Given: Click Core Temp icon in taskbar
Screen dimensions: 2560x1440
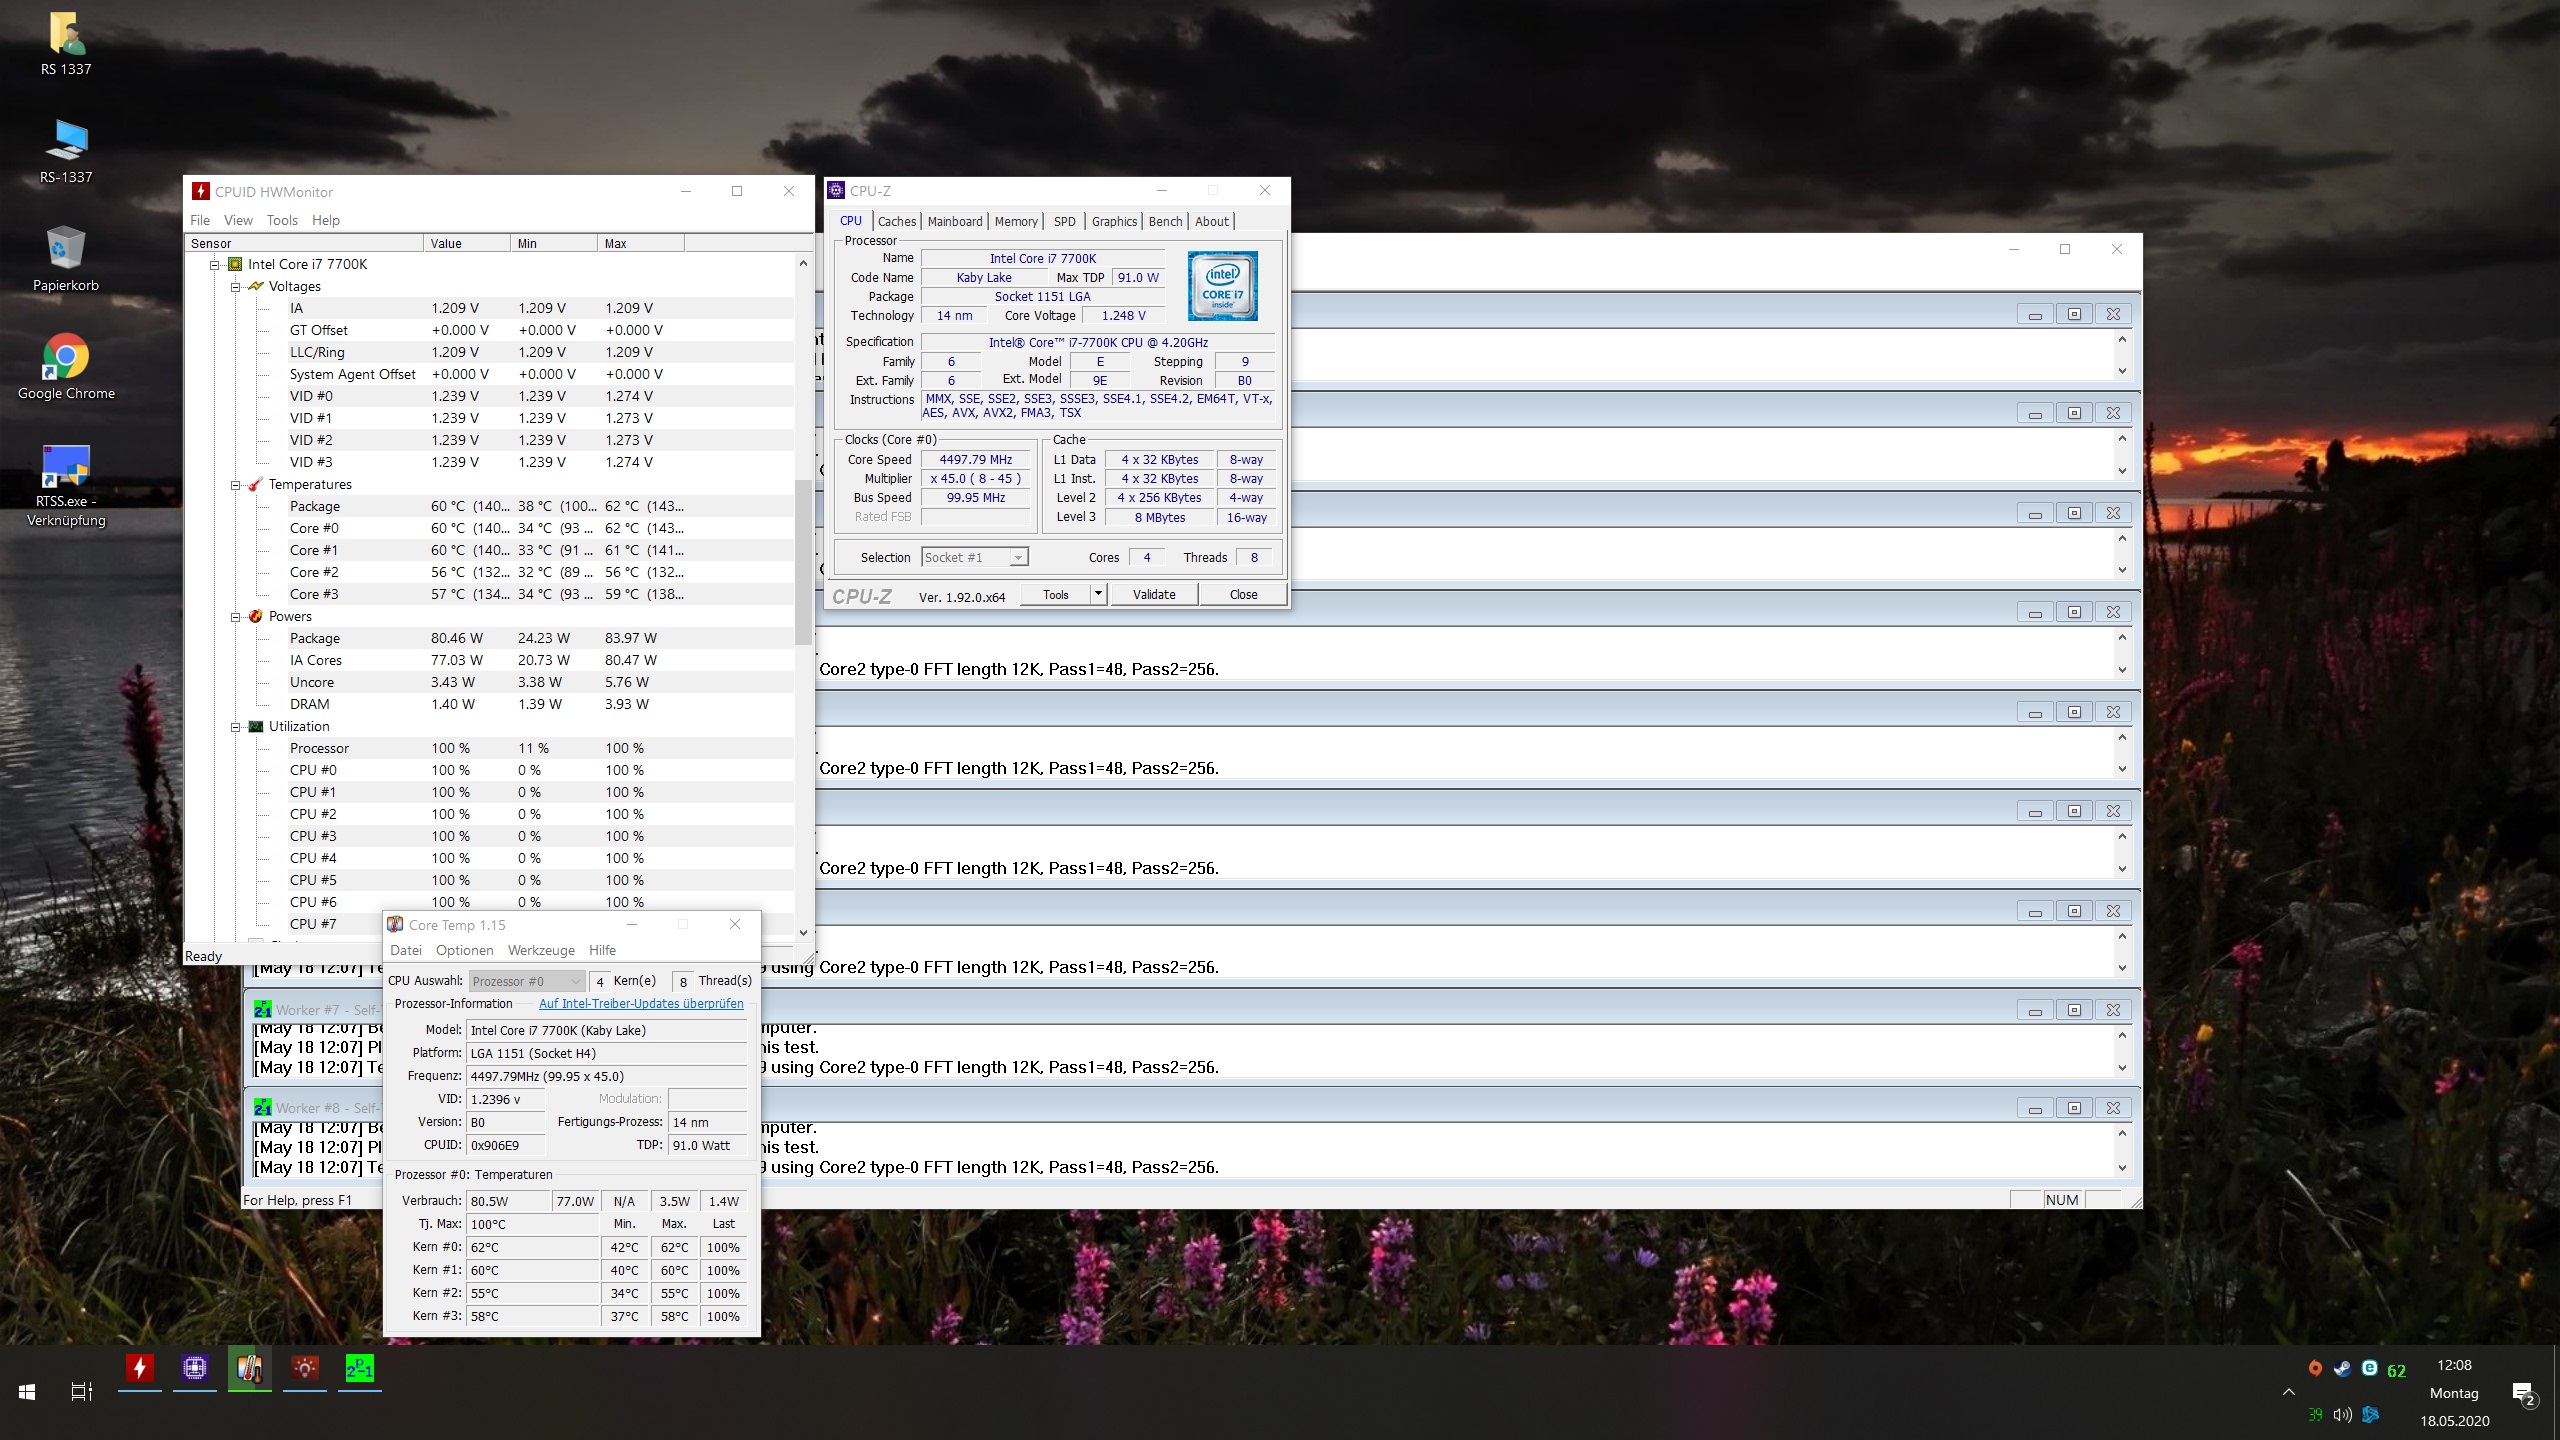Looking at the screenshot, I should pyautogui.click(x=250, y=1367).
